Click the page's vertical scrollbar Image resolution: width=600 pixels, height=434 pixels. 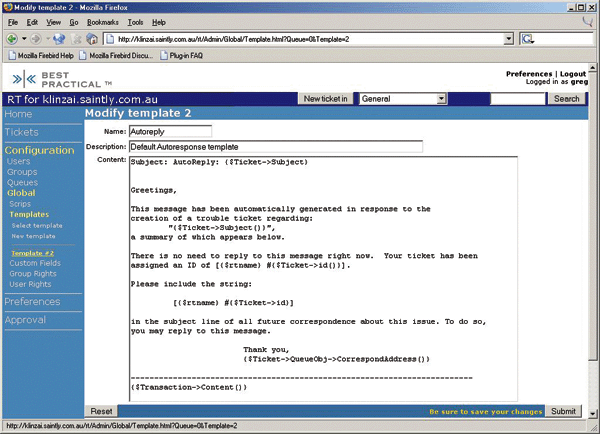coord(594,250)
